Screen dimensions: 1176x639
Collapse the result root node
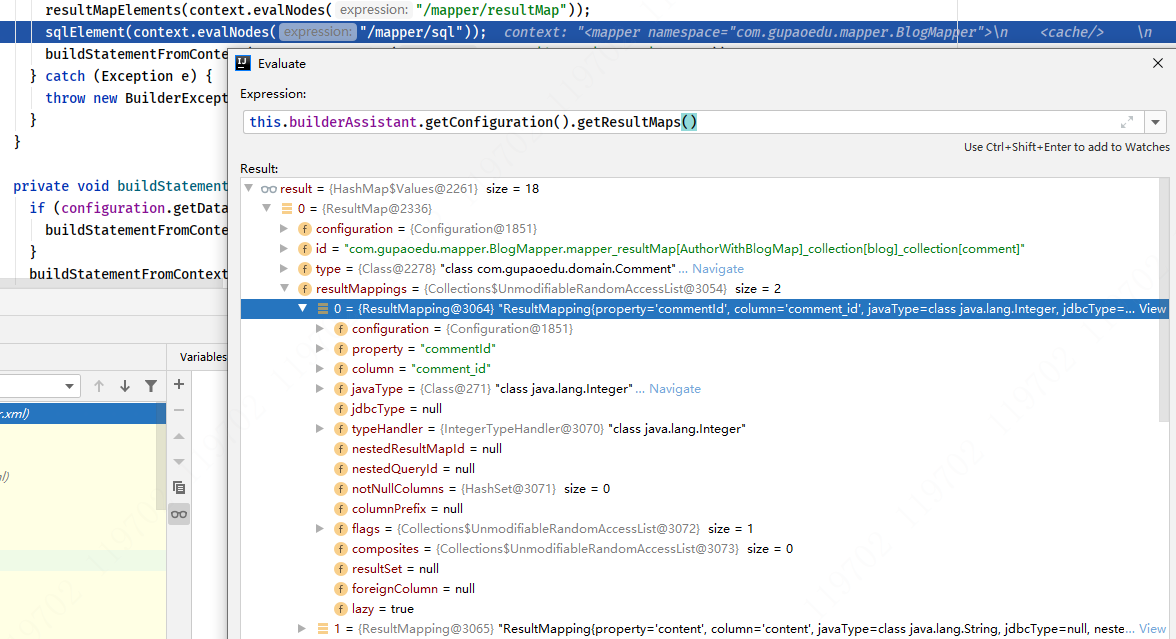[249, 188]
